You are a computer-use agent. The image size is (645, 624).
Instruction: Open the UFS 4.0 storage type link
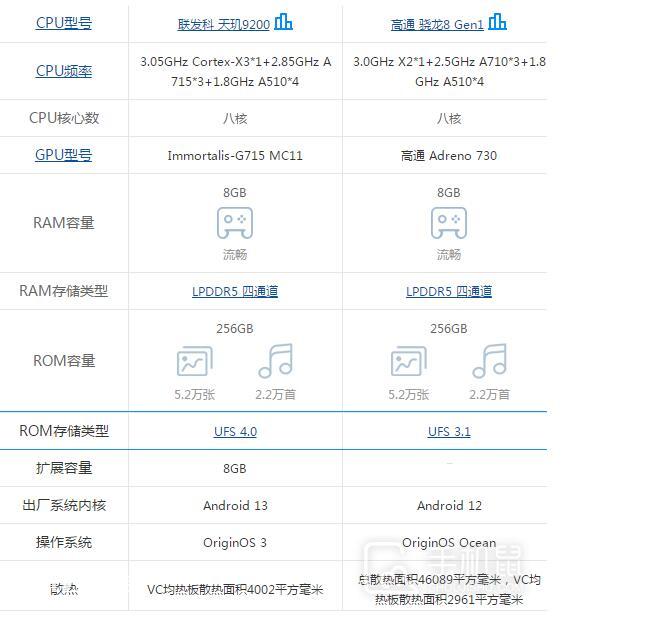[x=235, y=431]
